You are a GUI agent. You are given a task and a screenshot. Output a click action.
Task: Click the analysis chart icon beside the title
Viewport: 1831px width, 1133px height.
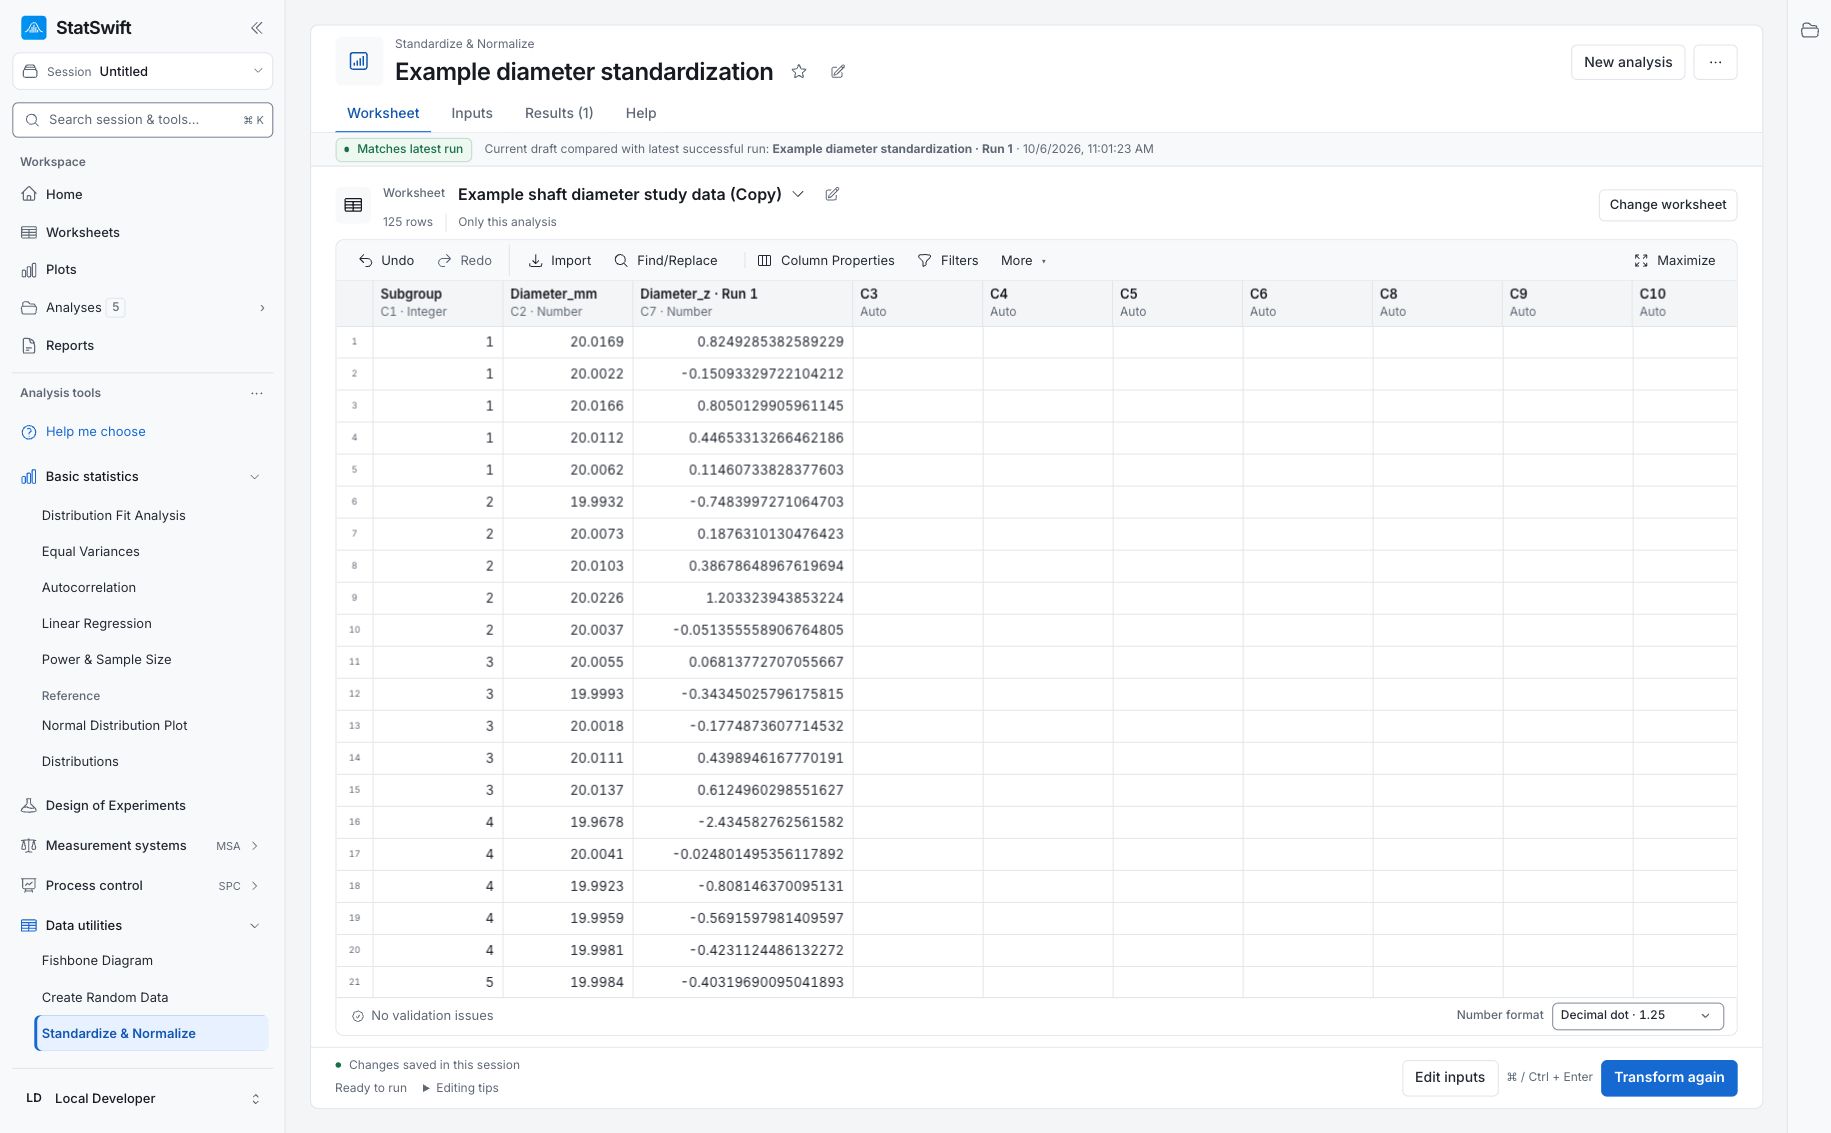coord(359,61)
